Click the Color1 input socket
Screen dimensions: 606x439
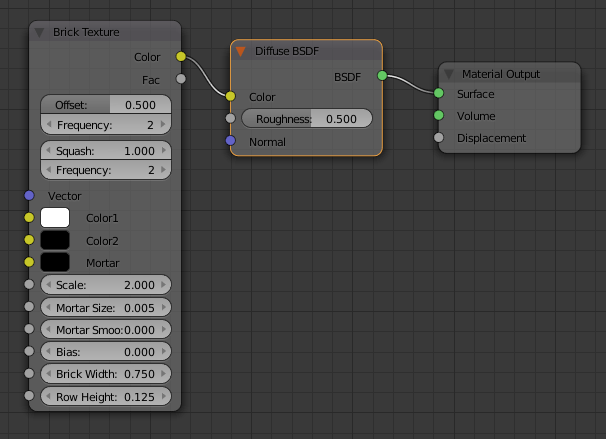(29, 218)
